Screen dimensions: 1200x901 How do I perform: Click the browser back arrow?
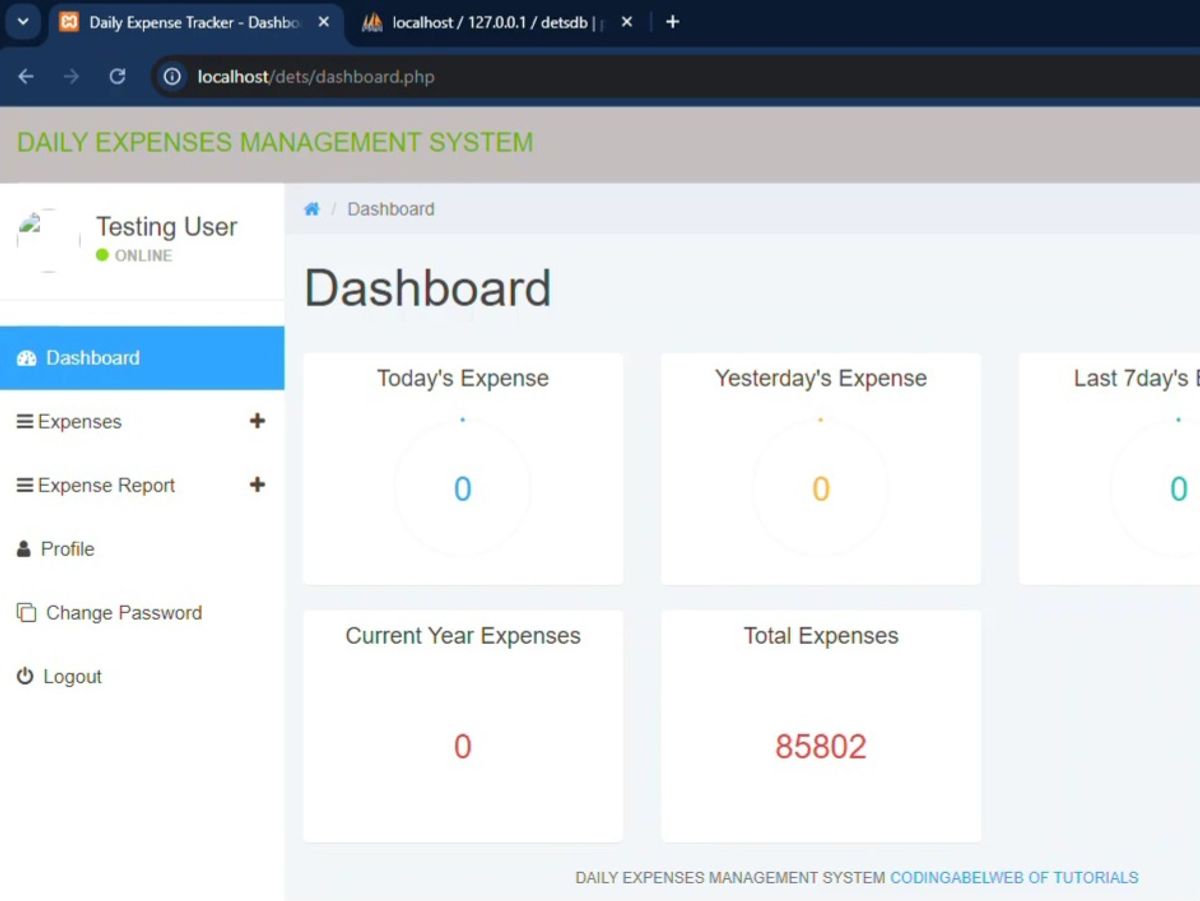[x=26, y=77]
